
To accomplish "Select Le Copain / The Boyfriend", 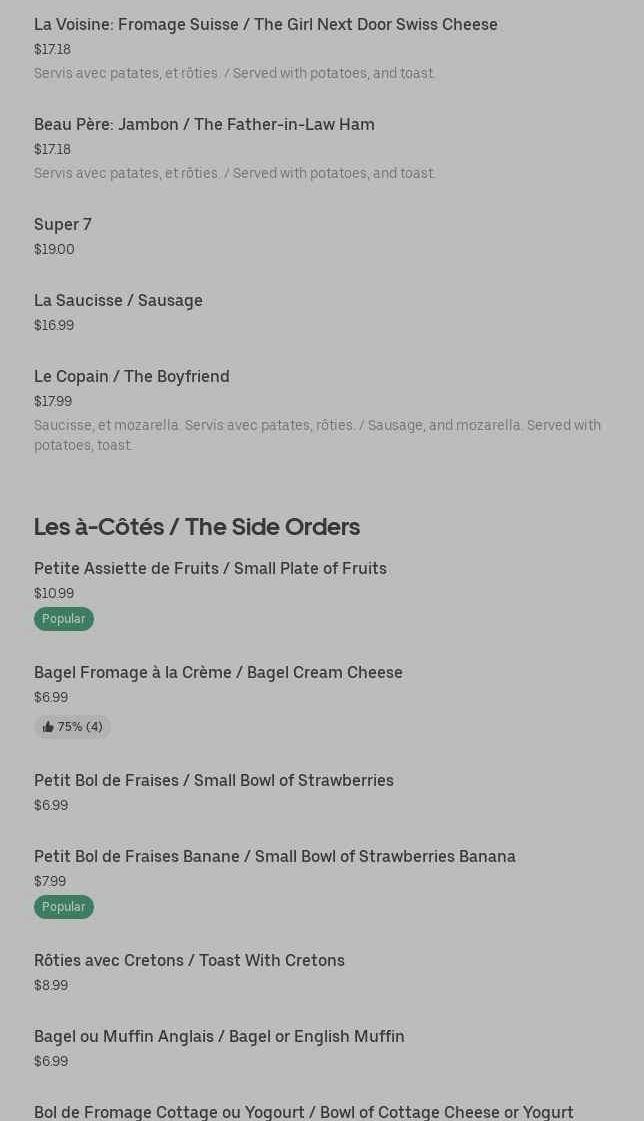I will coord(132,376).
